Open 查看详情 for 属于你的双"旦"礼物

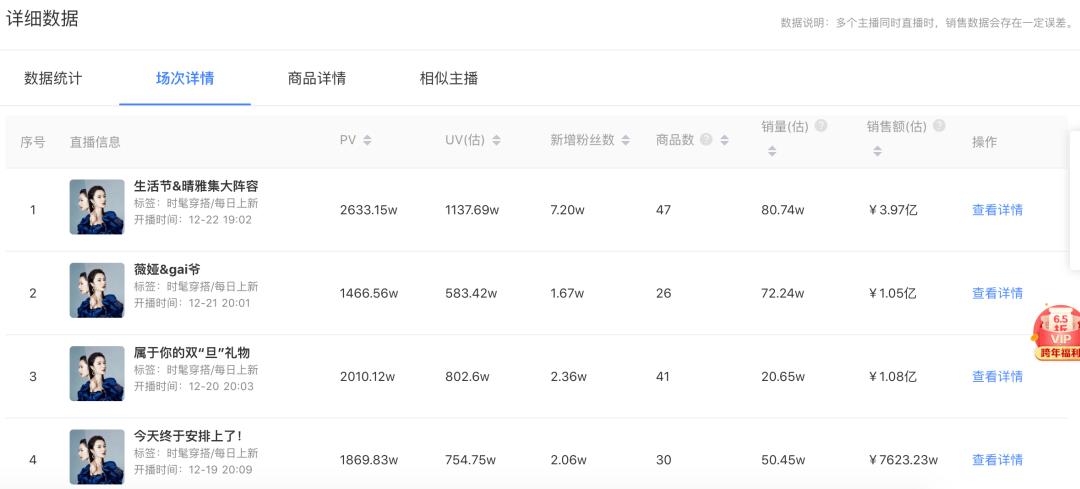pos(997,377)
